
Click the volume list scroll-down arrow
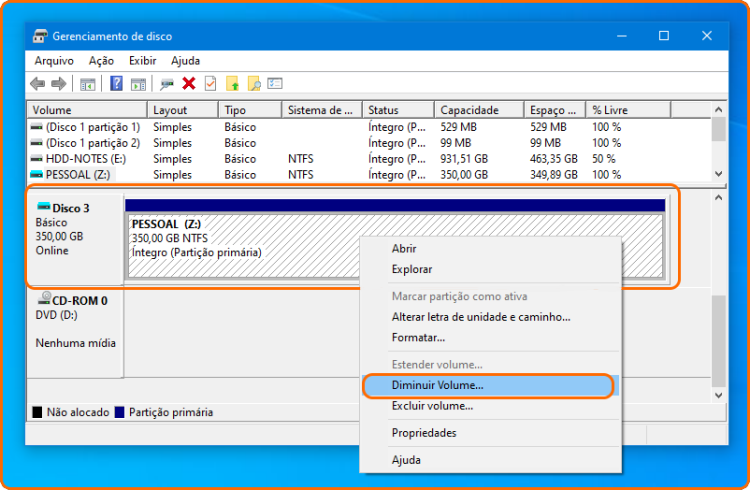[x=718, y=174]
